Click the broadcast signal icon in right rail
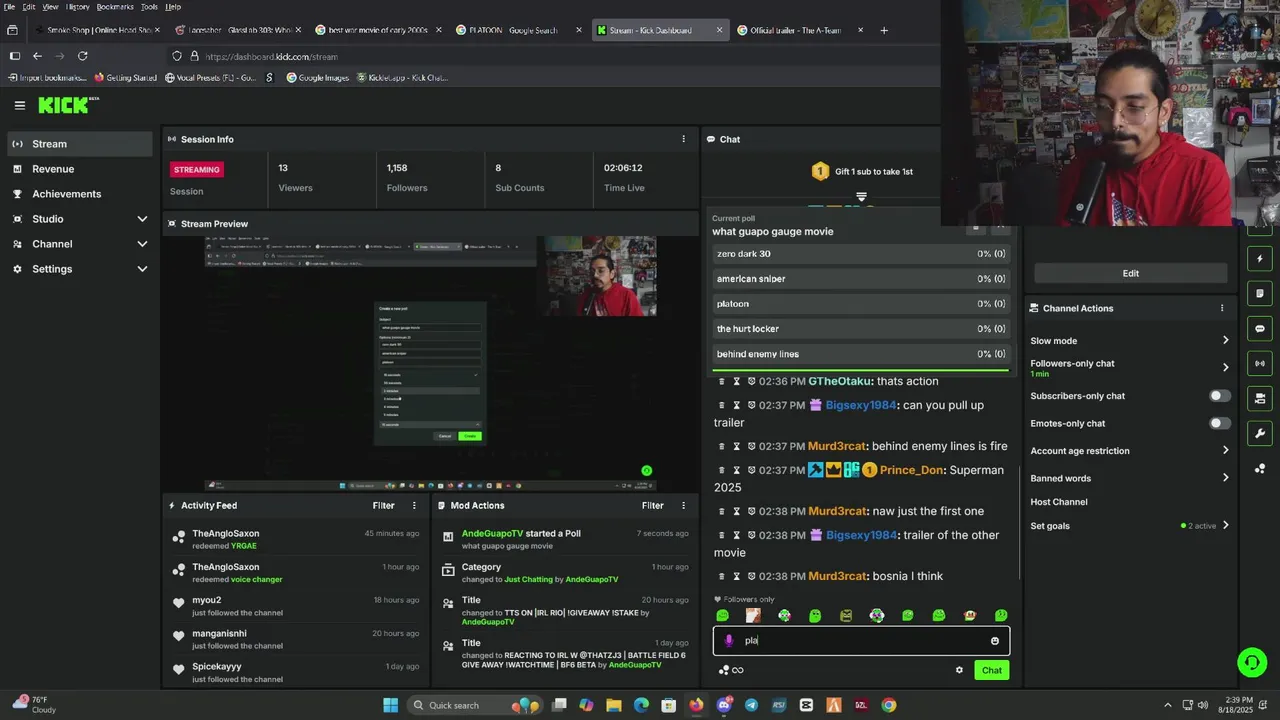This screenshot has width=1280, height=720. tap(1260, 363)
